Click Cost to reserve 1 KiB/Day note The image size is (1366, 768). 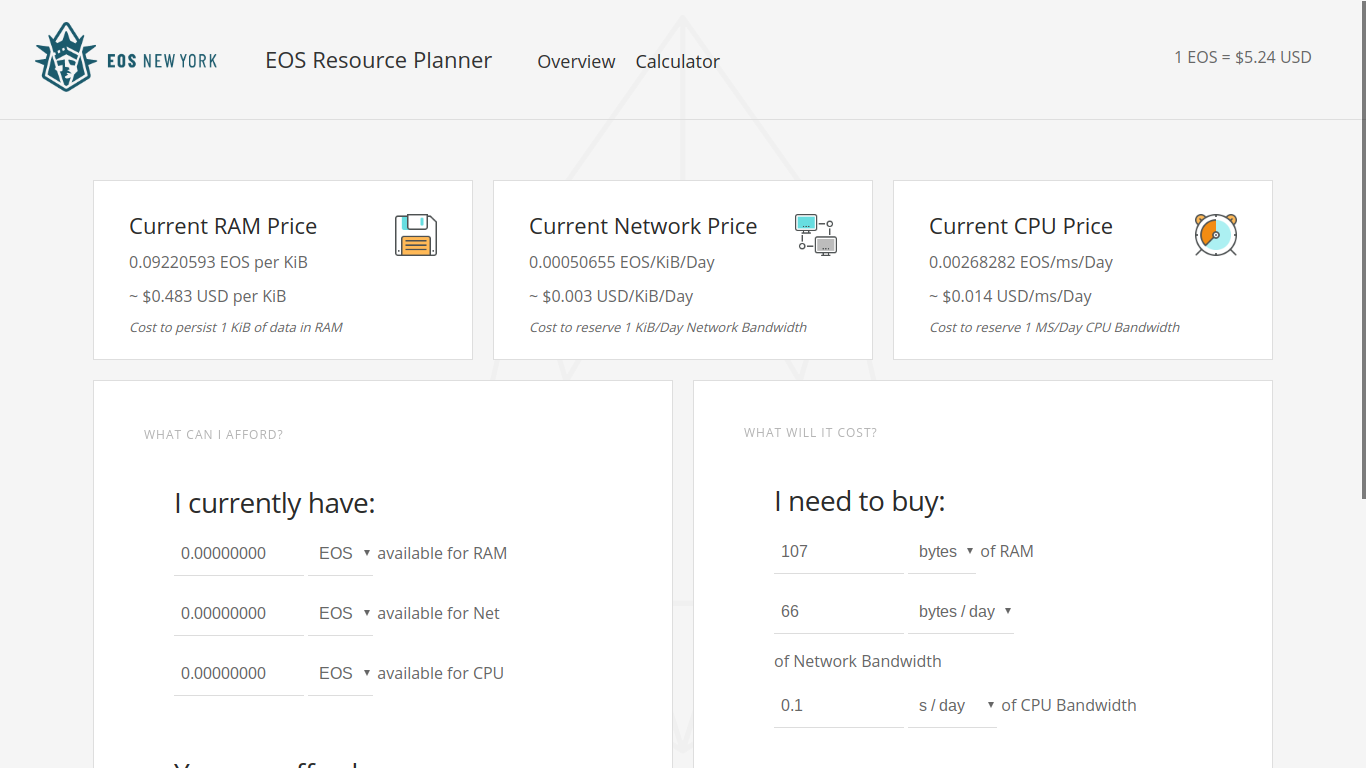click(x=668, y=328)
